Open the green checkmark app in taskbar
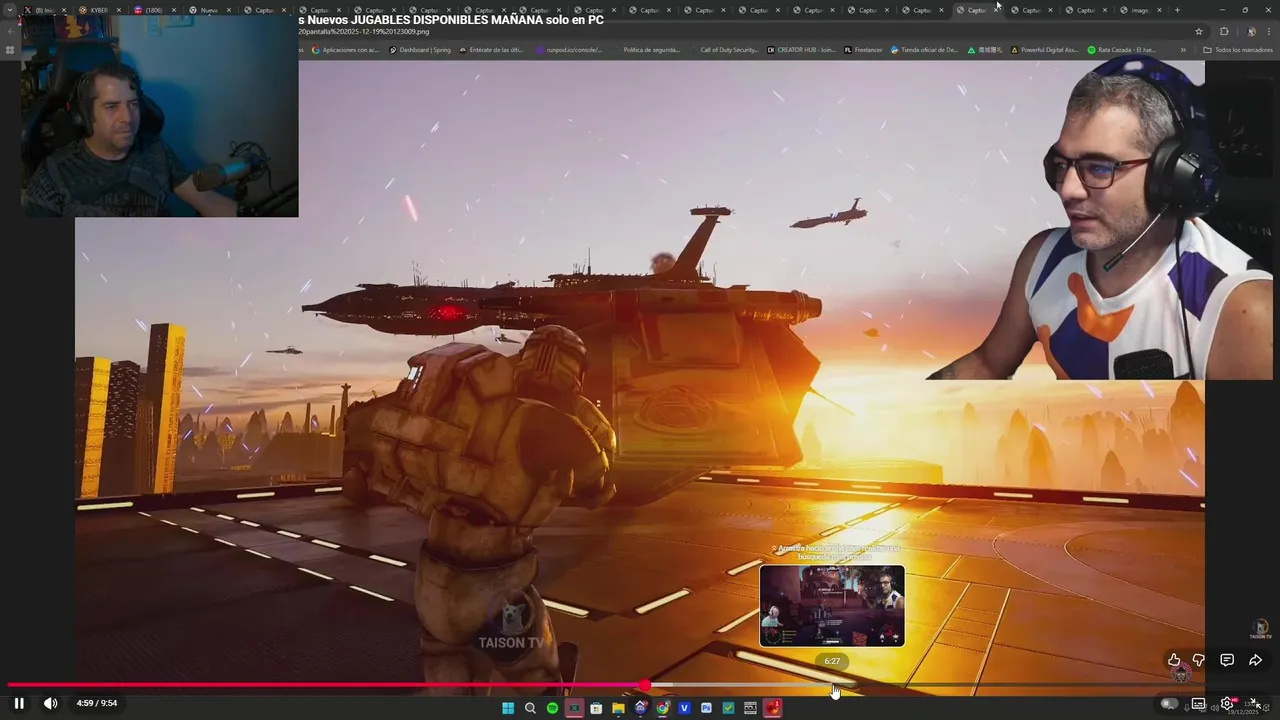The width and height of the screenshot is (1280, 720). point(728,708)
